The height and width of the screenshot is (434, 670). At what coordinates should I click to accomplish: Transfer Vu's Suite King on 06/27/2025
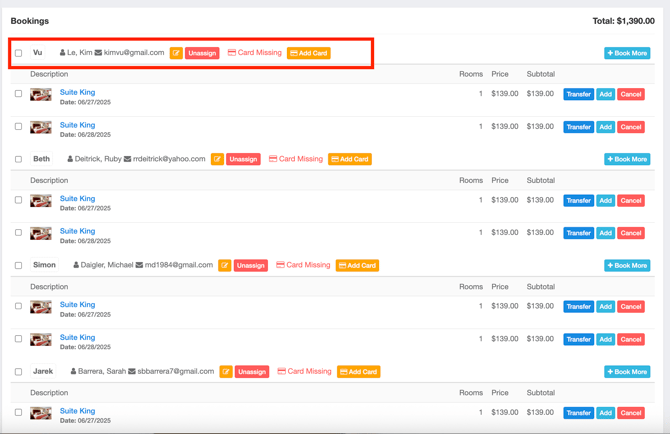pyautogui.click(x=578, y=95)
